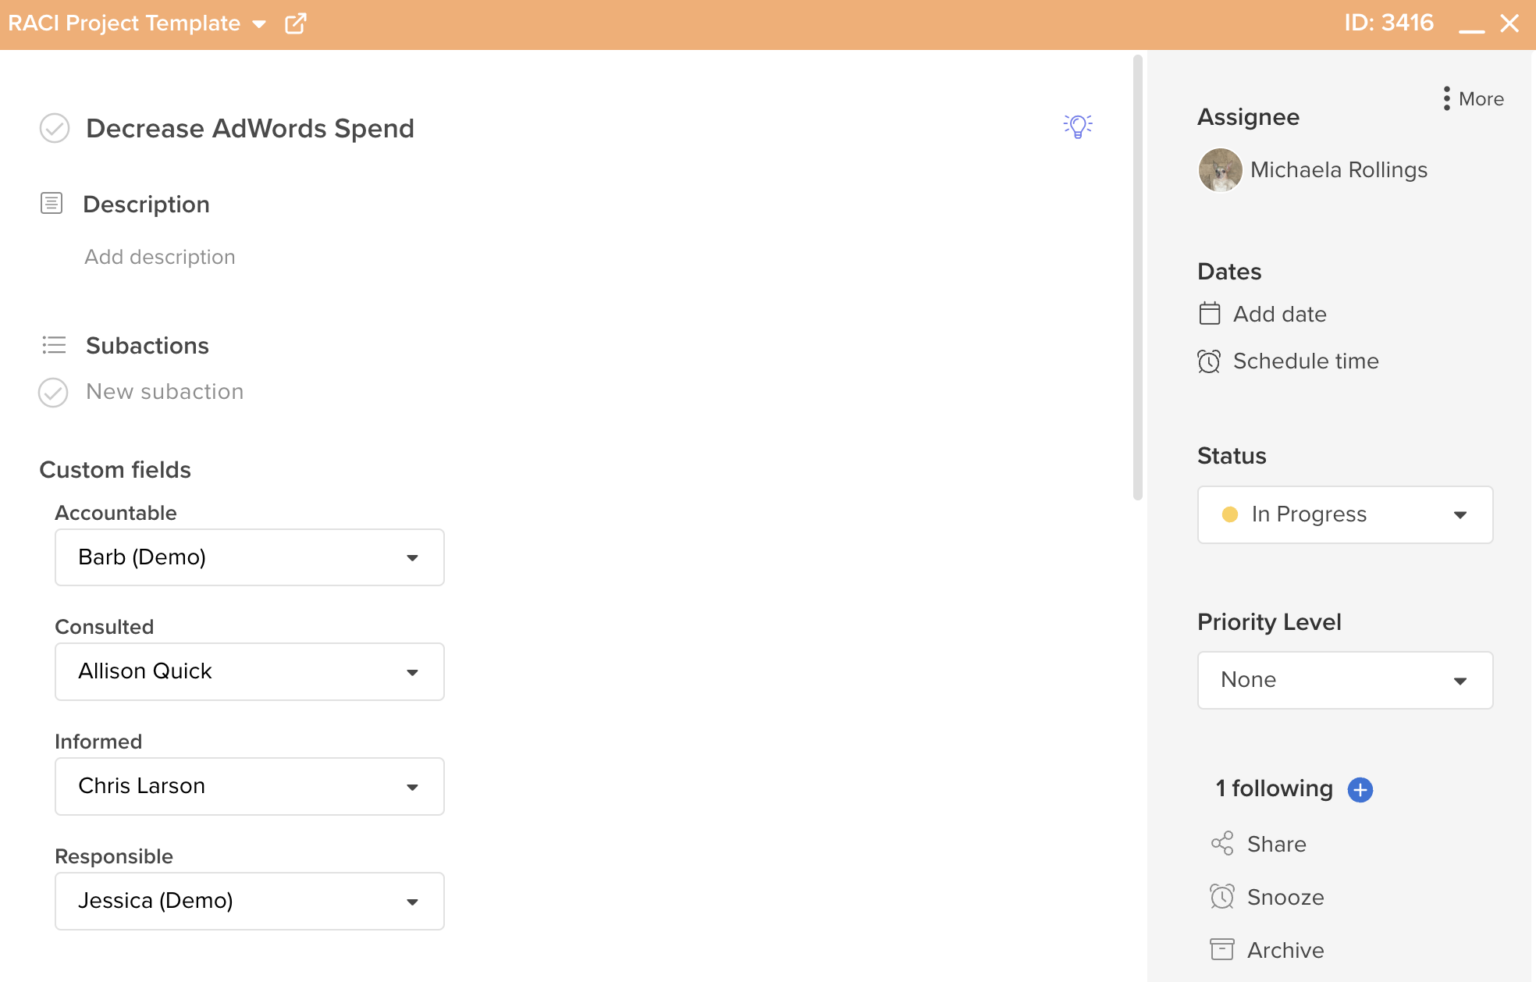
Task: Click the Add date calendar icon
Action: point(1210,313)
